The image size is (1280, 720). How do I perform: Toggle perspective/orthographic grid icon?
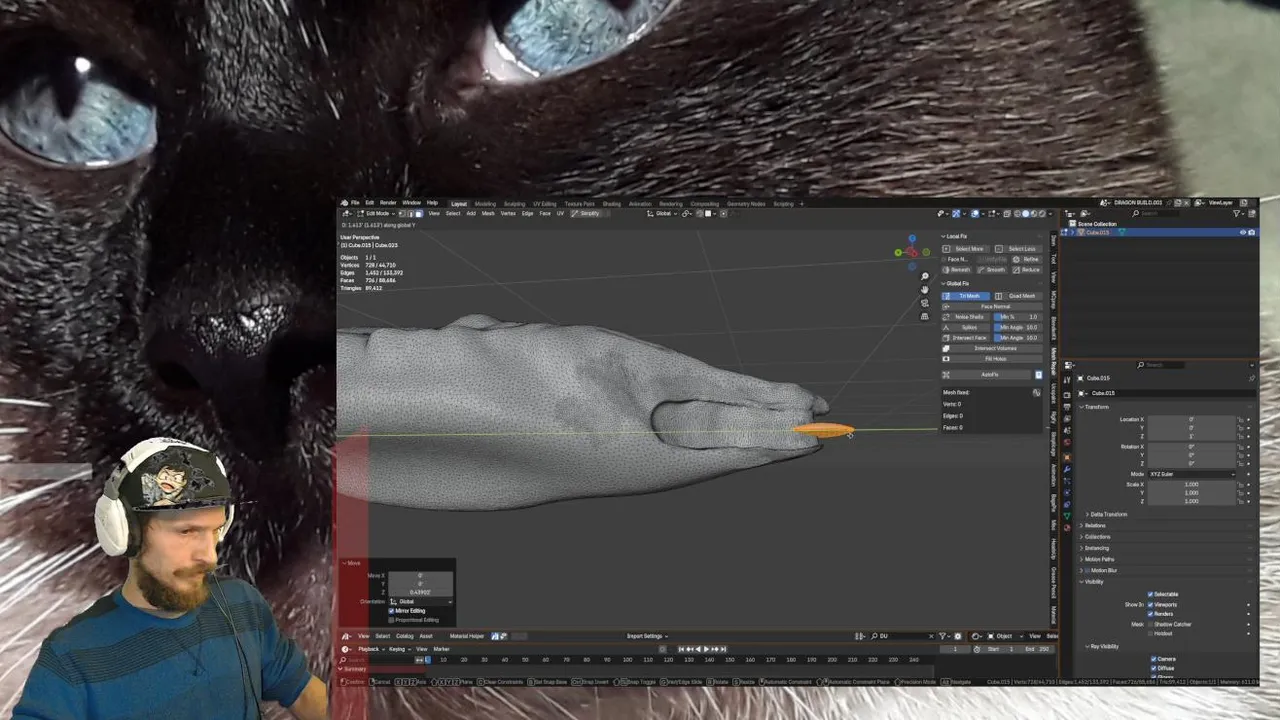coord(924,316)
